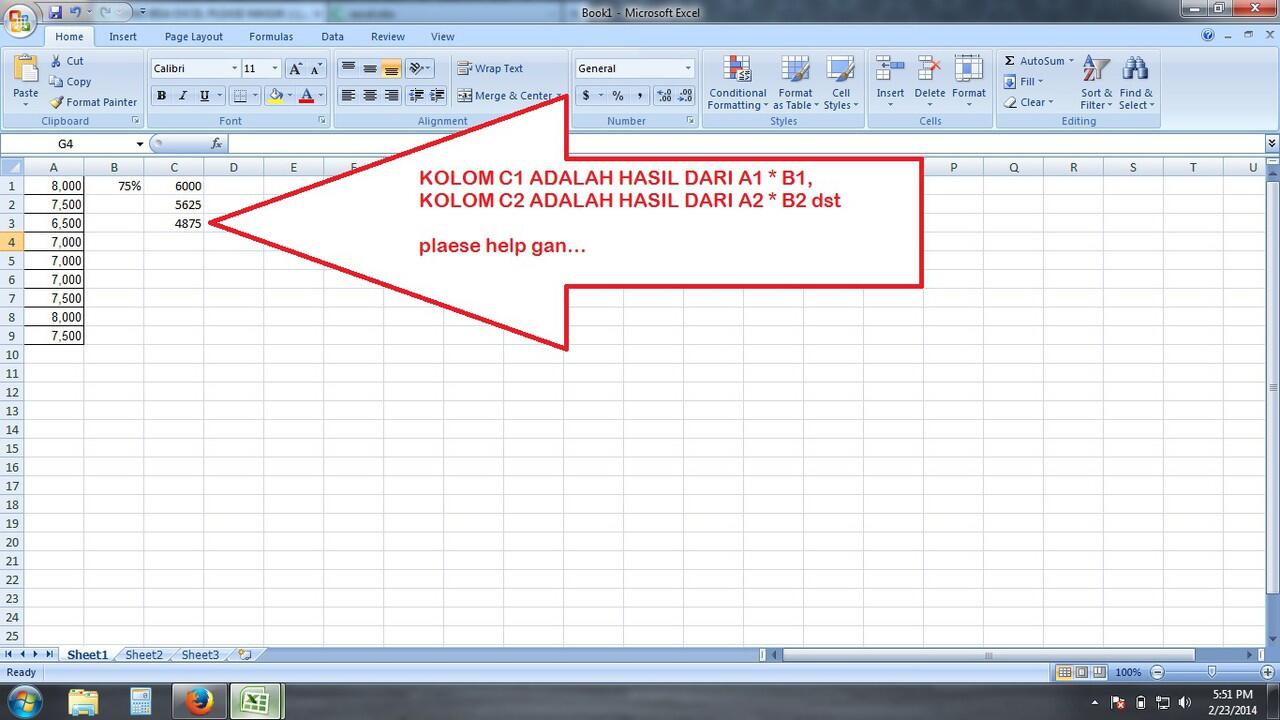Toggle left text alignment

point(348,96)
